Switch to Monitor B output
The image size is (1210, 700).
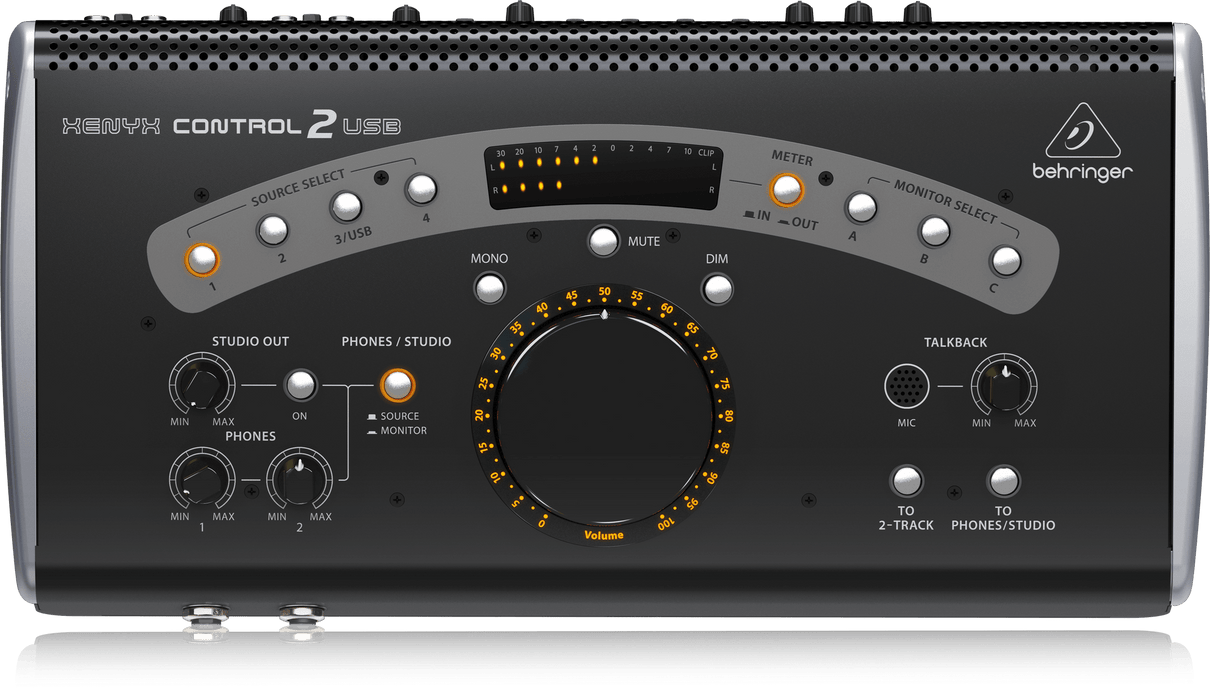[x=934, y=231]
